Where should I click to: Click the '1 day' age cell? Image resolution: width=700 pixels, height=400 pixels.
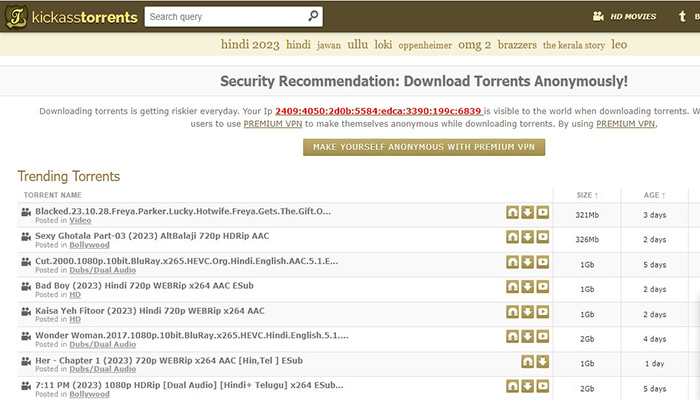(654, 364)
